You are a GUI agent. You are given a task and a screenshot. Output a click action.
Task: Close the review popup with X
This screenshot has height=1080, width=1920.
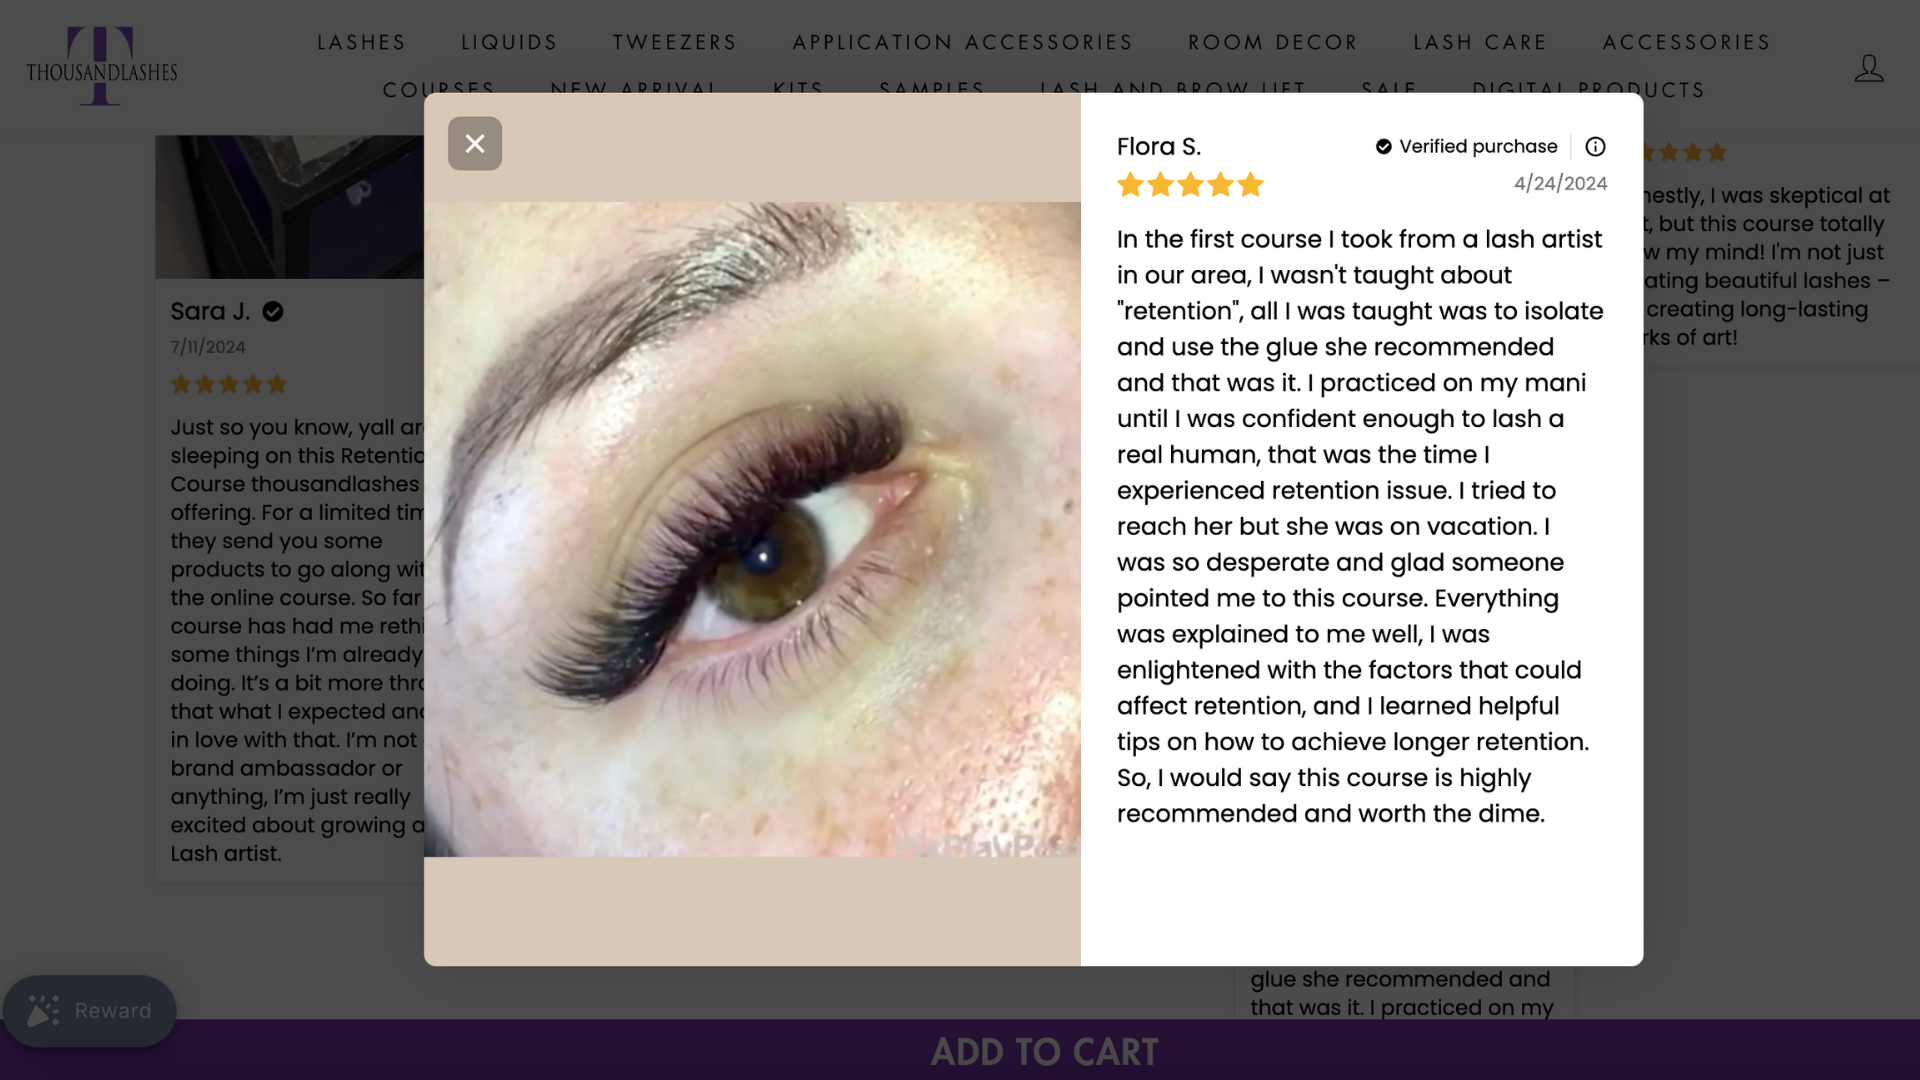pyautogui.click(x=475, y=143)
